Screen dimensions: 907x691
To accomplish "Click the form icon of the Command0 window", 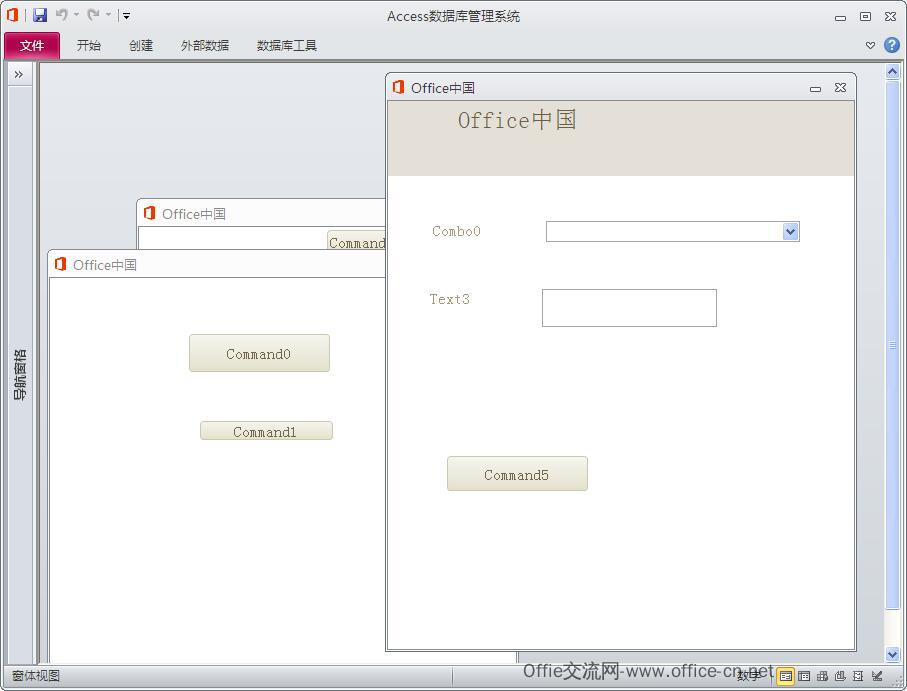I will point(61,264).
